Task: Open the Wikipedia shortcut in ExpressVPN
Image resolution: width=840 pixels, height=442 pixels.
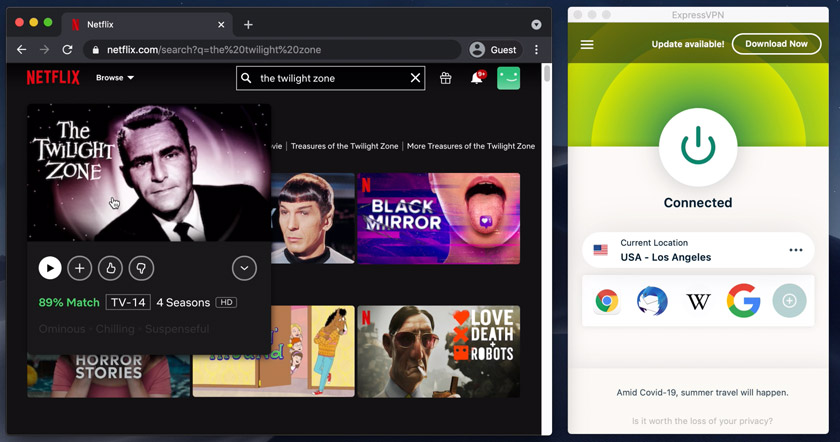Action: tap(697, 300)
